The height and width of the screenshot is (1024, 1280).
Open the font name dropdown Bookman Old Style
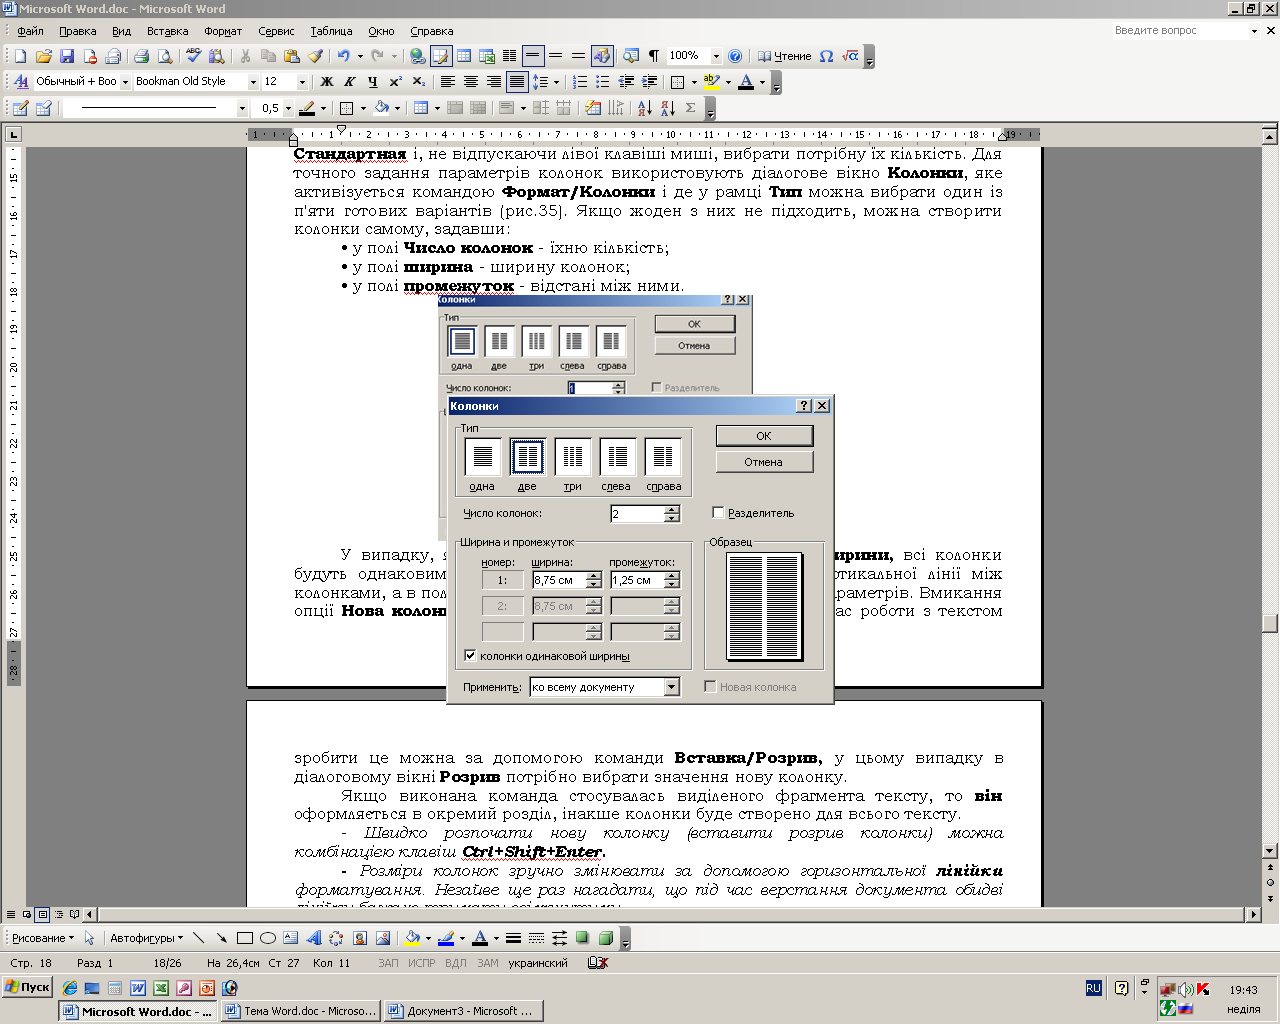click(253, 82)
